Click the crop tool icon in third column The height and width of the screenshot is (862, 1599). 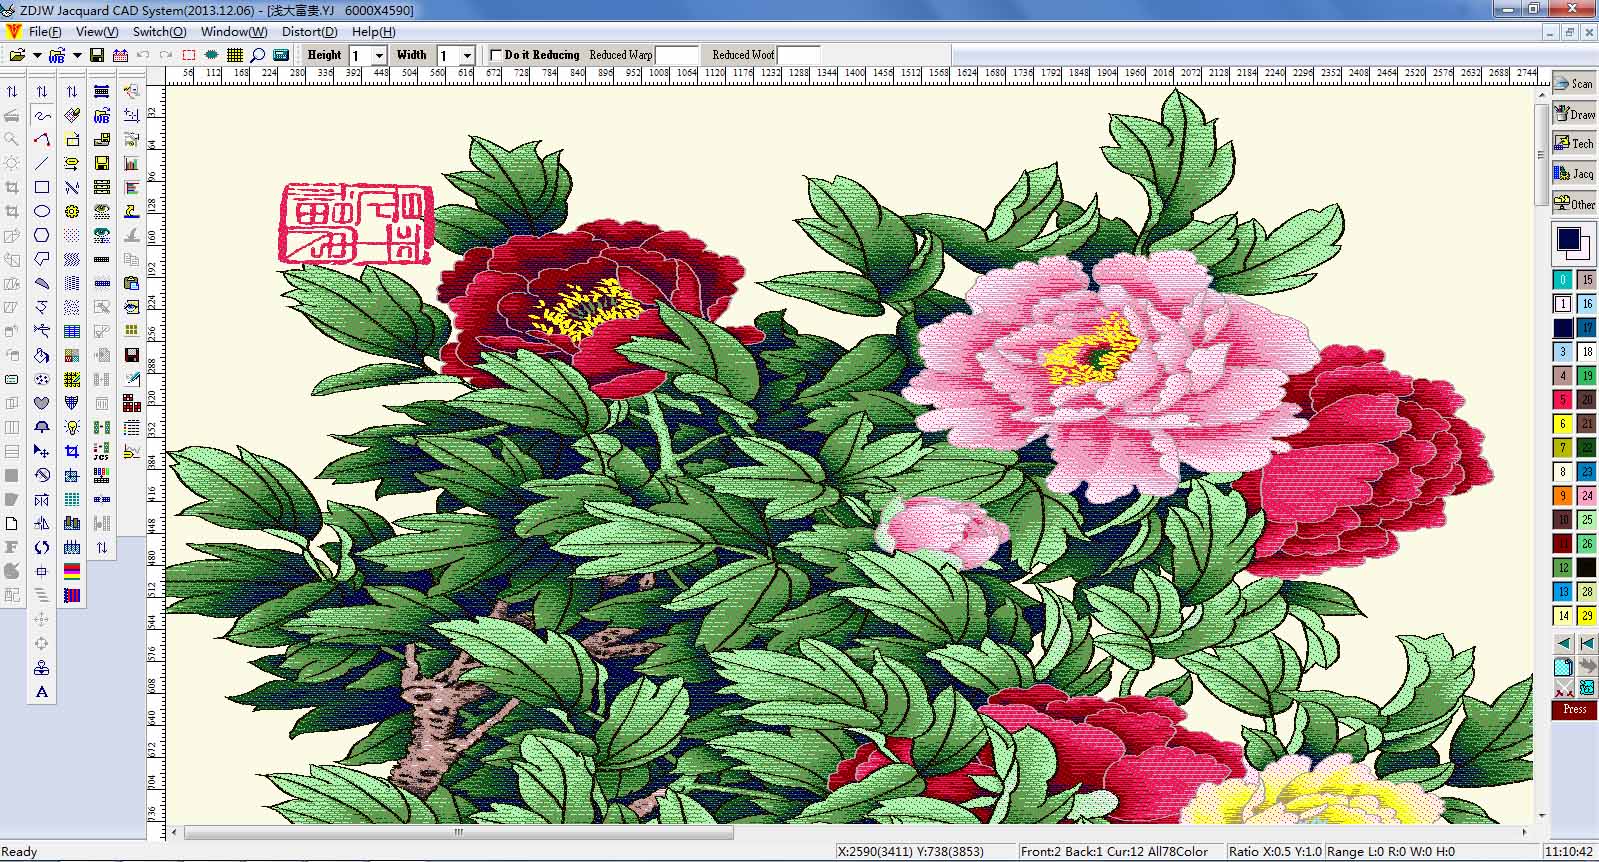(72, 451)
